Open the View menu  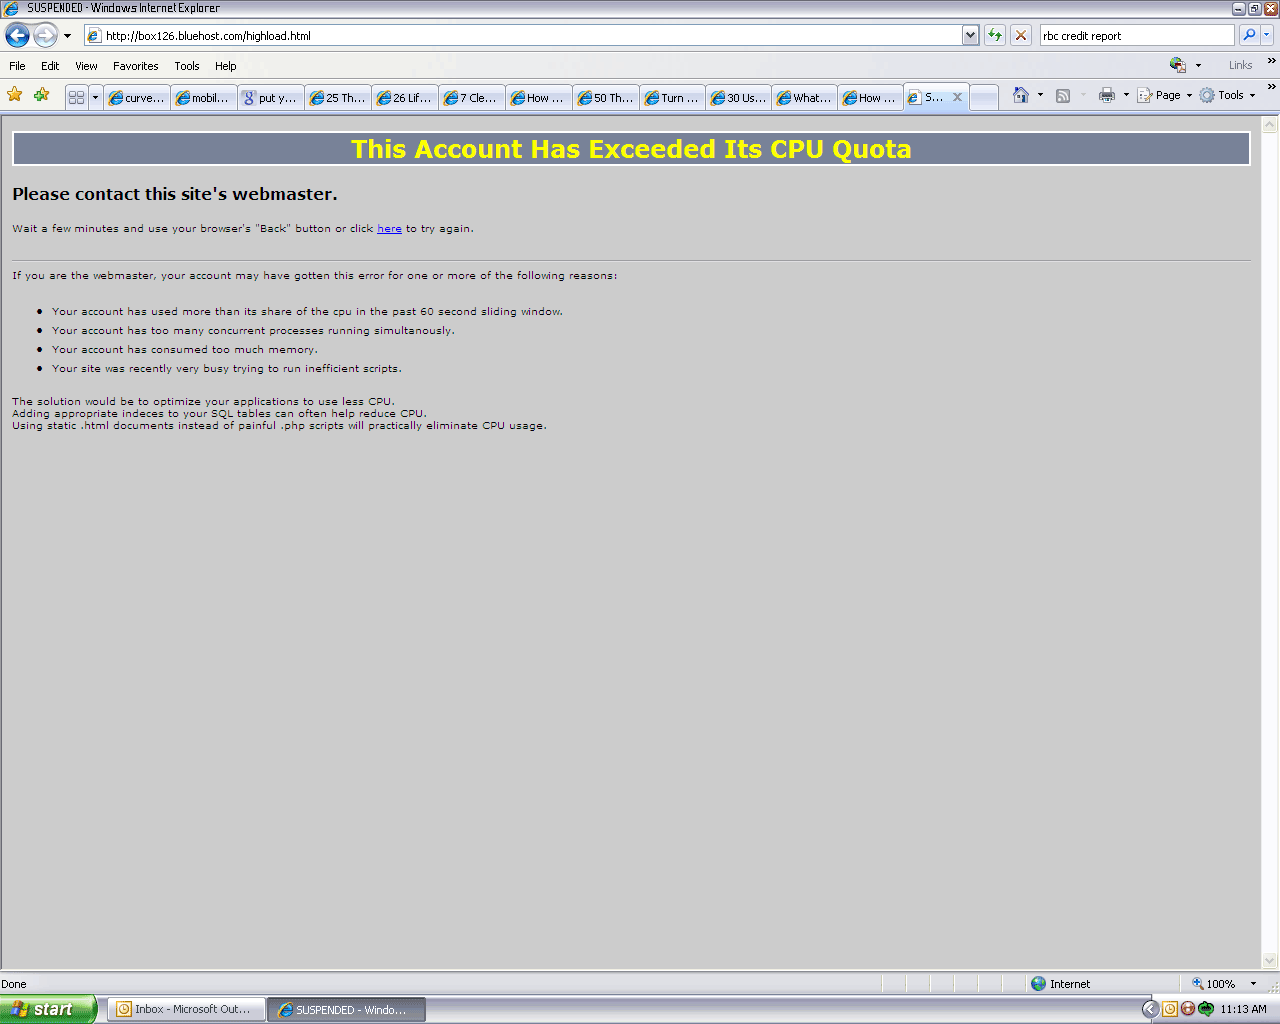click(x=86, y=66)
